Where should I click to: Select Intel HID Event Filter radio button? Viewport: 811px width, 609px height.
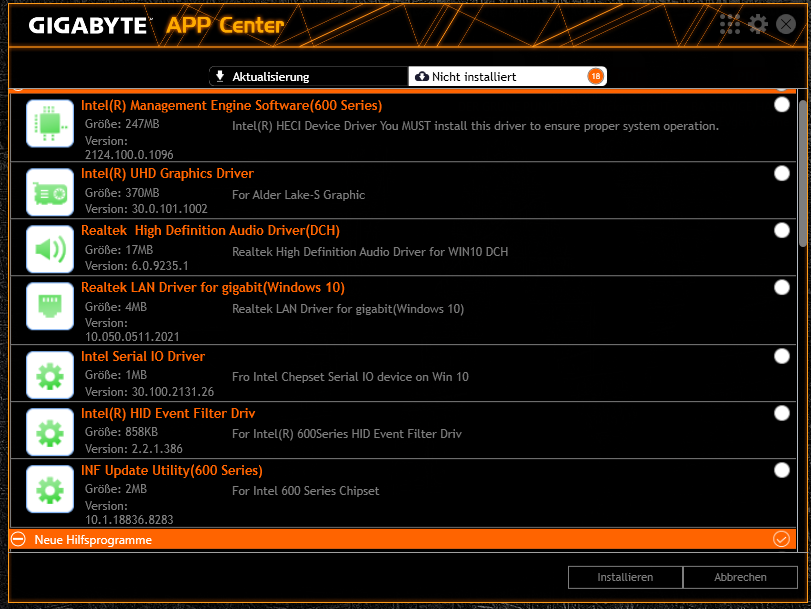(782, 413)
